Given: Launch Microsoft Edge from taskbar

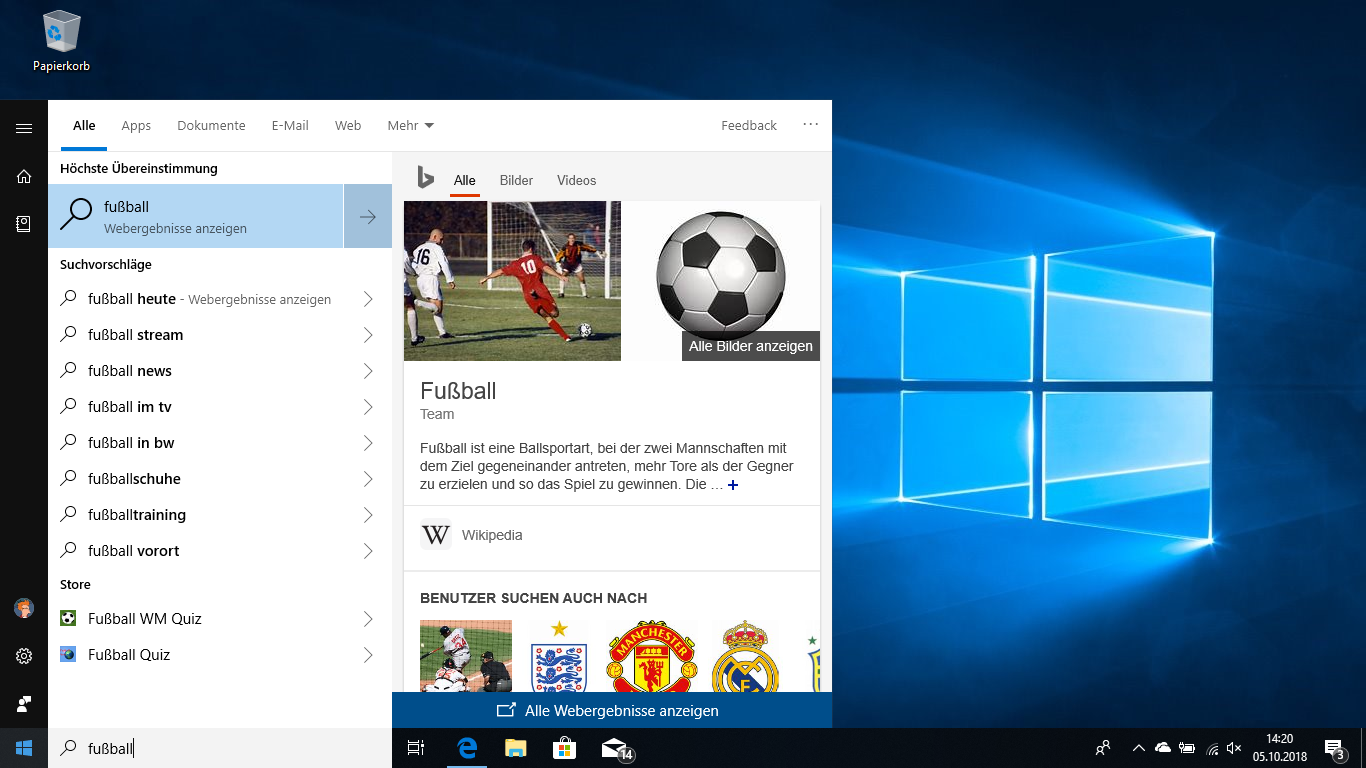Looking at the screenshot, I should click(466, 747).
